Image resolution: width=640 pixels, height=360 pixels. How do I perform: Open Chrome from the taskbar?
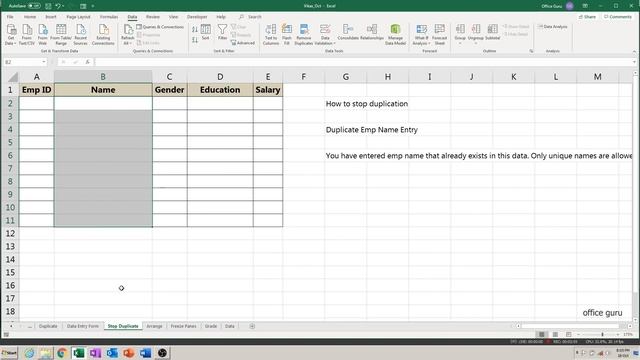[x=62, y=353]
